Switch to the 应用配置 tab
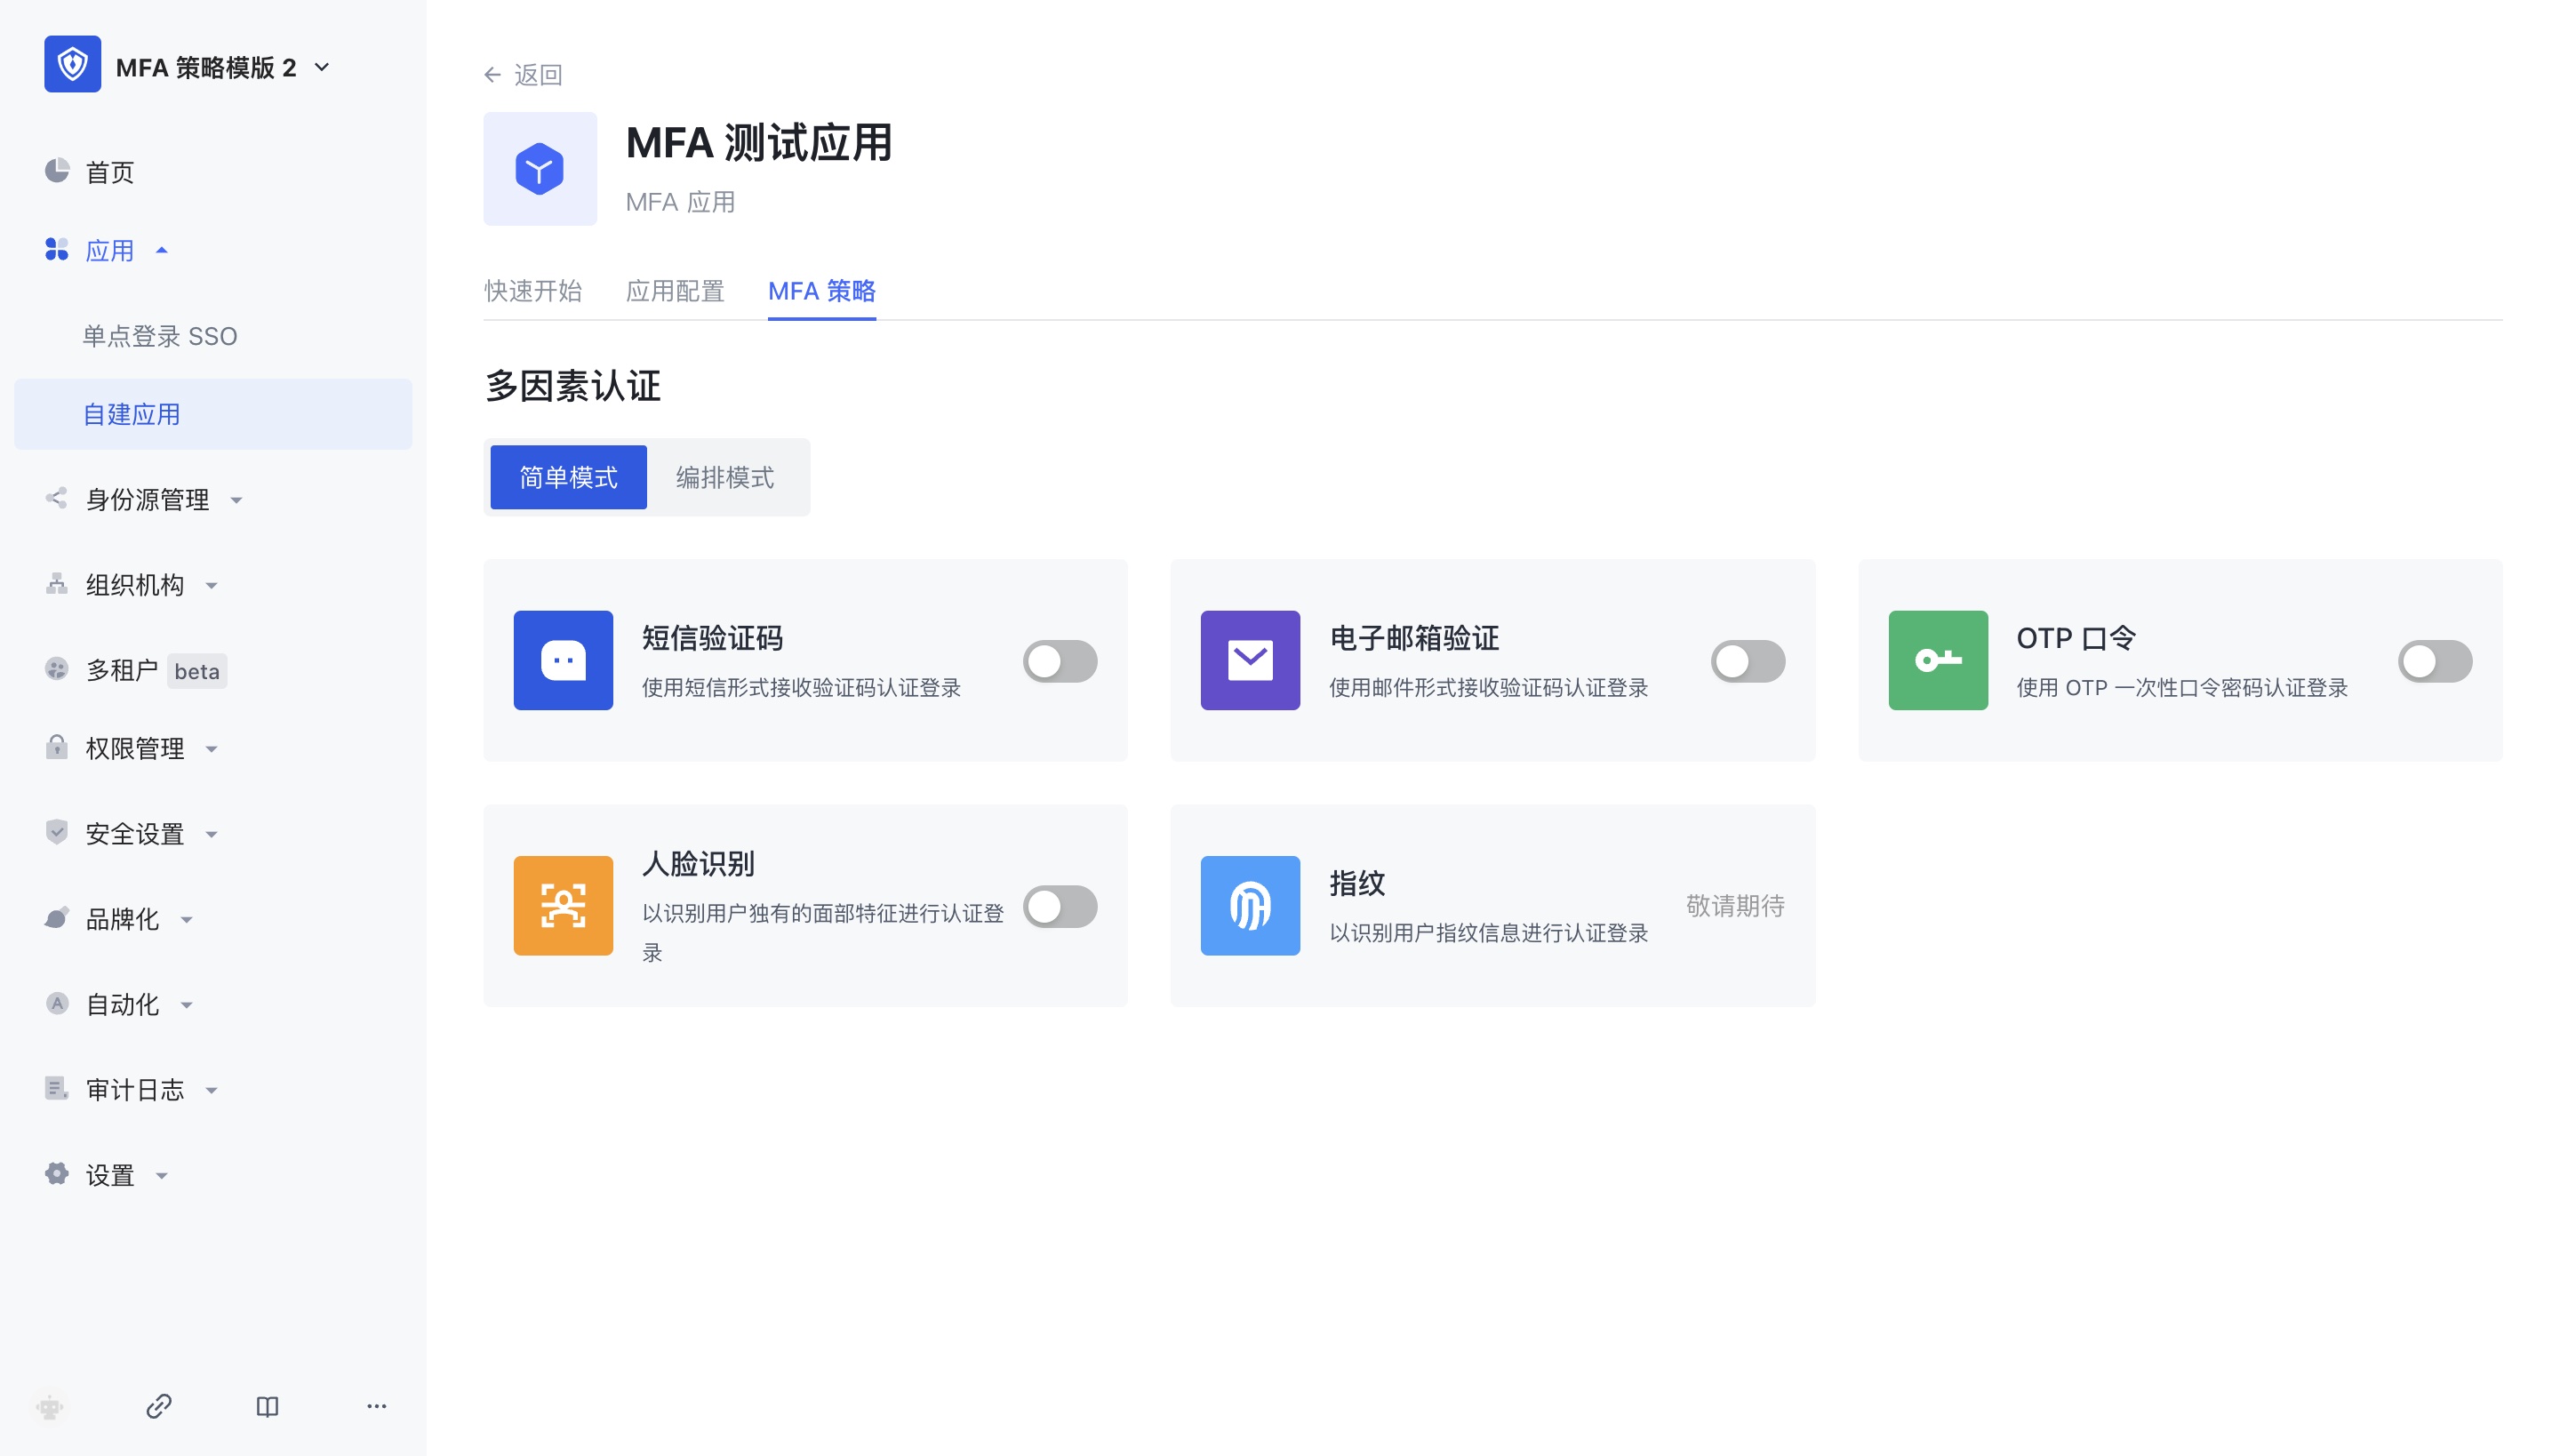Image resolution: width=2560 pixels, height=1456 pixels. click(x=676, y=291)
